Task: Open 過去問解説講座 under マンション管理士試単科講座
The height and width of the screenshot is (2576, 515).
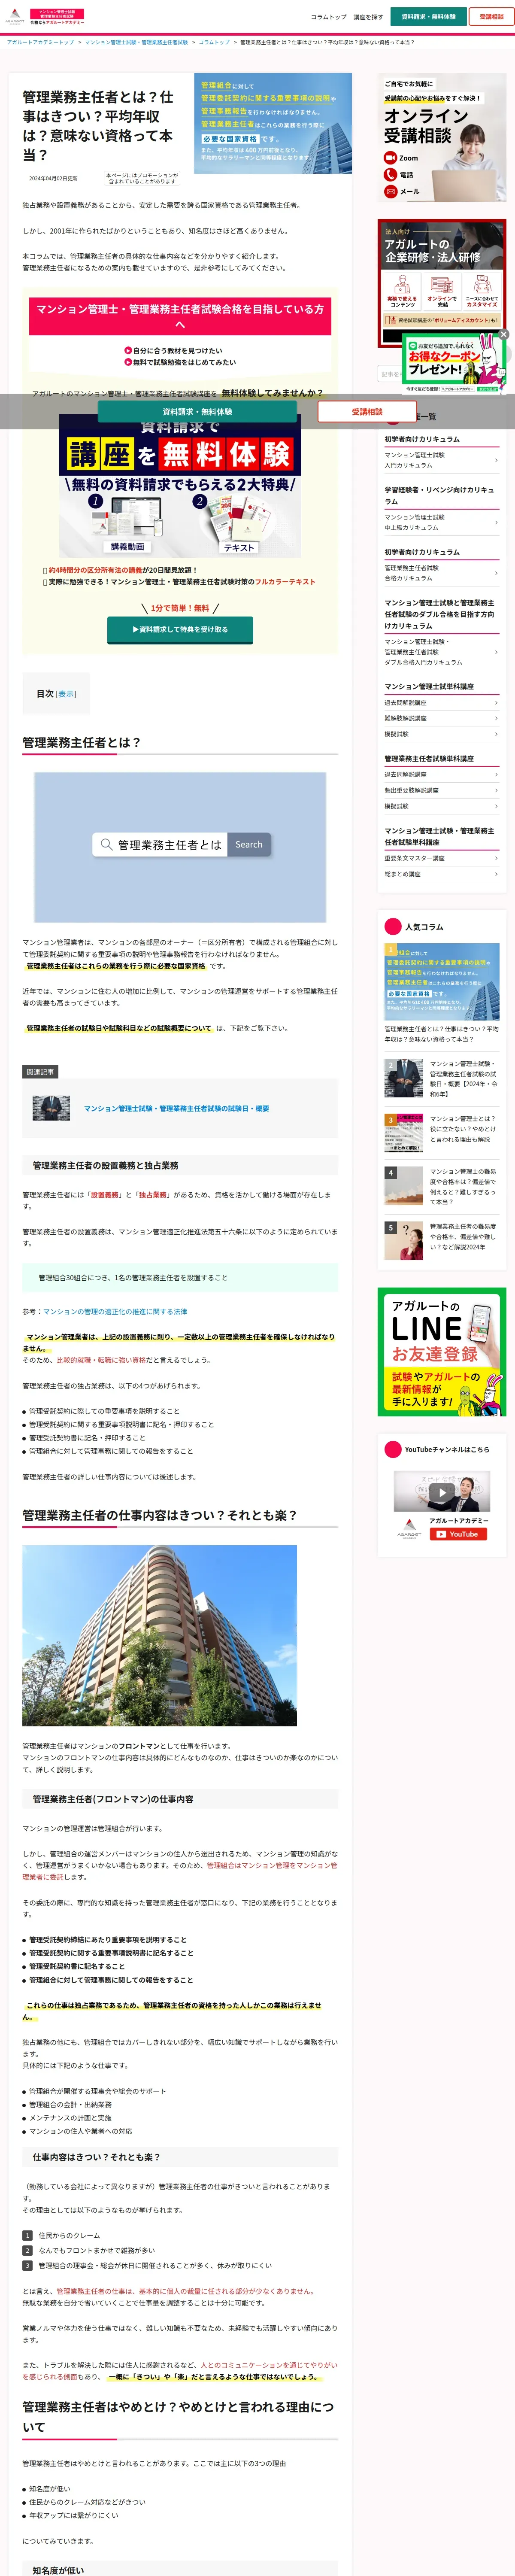Action: pos(441,702)
